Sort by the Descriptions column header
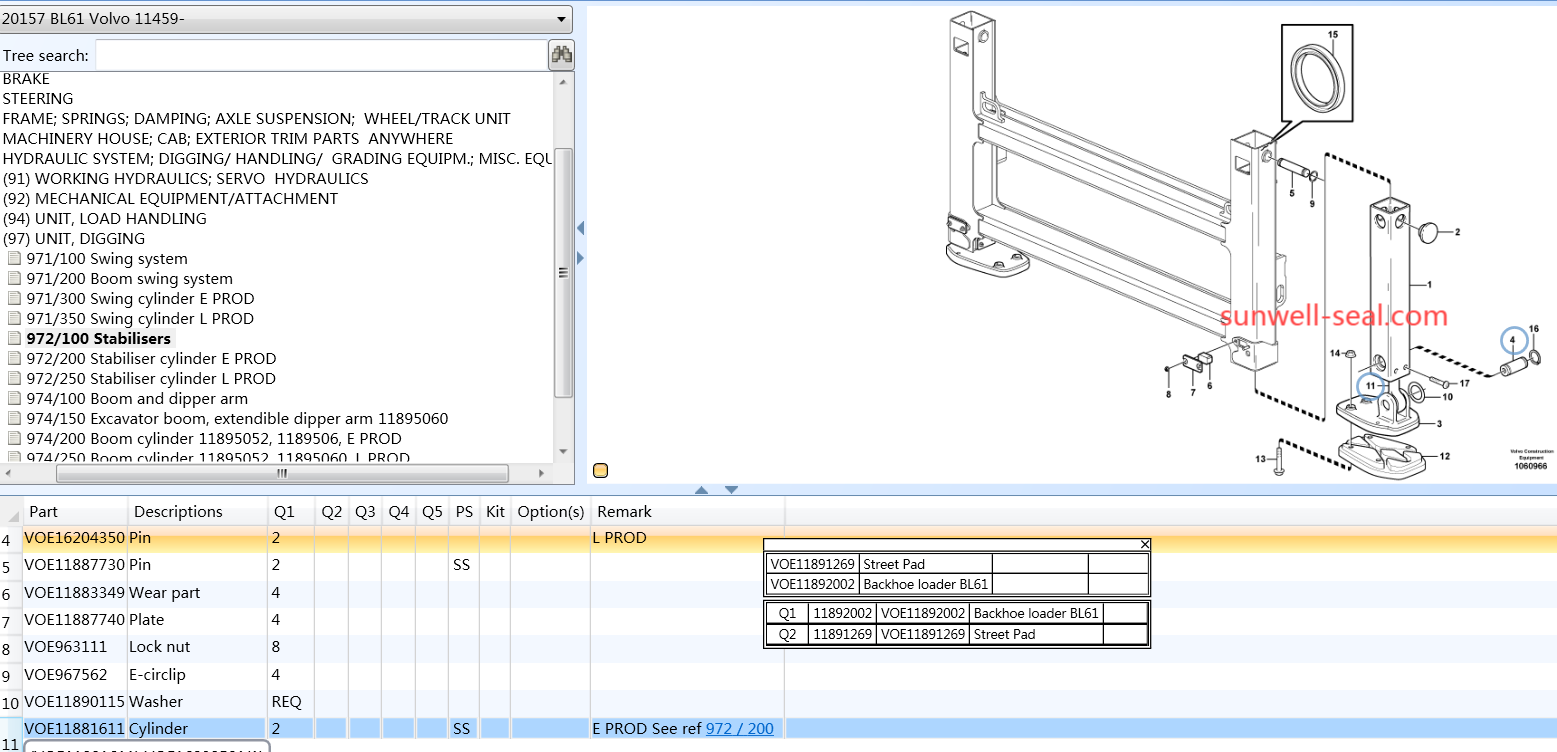 coord(178,511)
